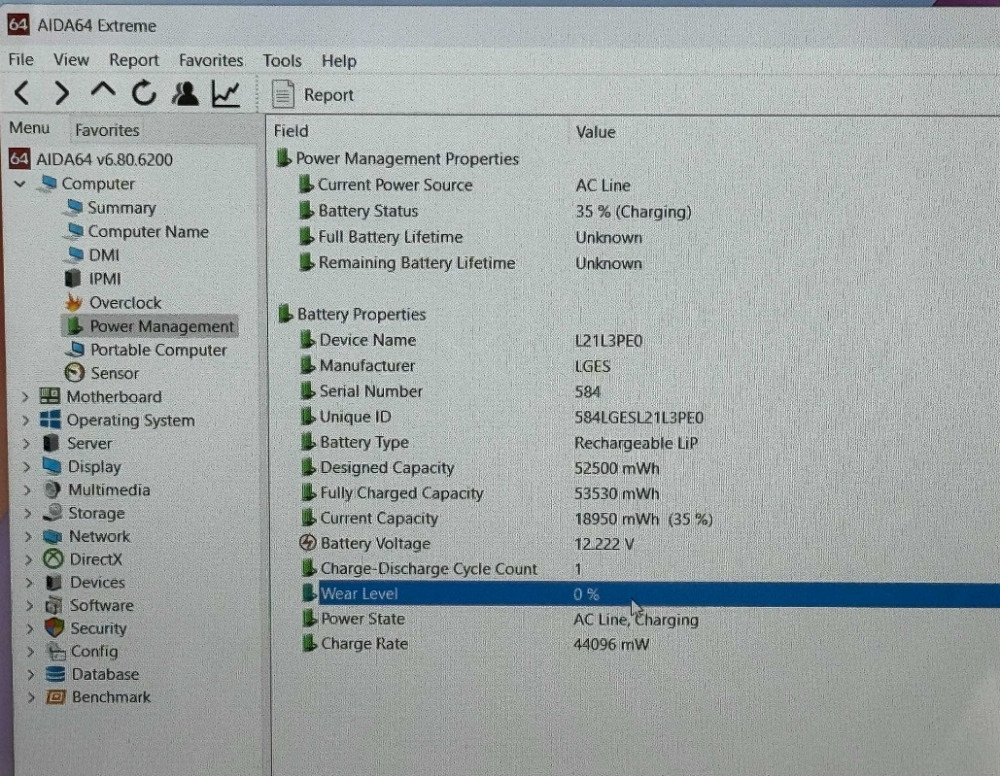Switch to the Favorites tab
This screenshot has width=1000, height=776.
(x=107, y=130)
